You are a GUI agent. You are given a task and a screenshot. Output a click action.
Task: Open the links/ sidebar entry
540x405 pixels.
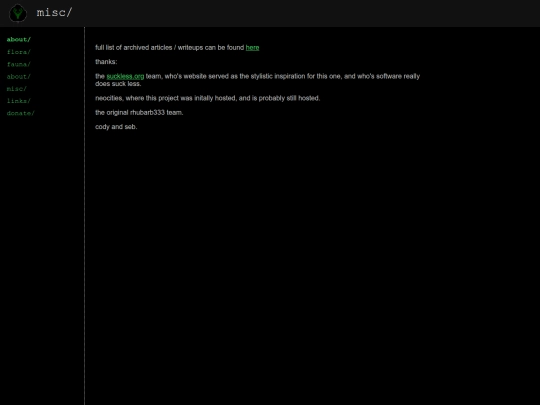tap(19, 101)
